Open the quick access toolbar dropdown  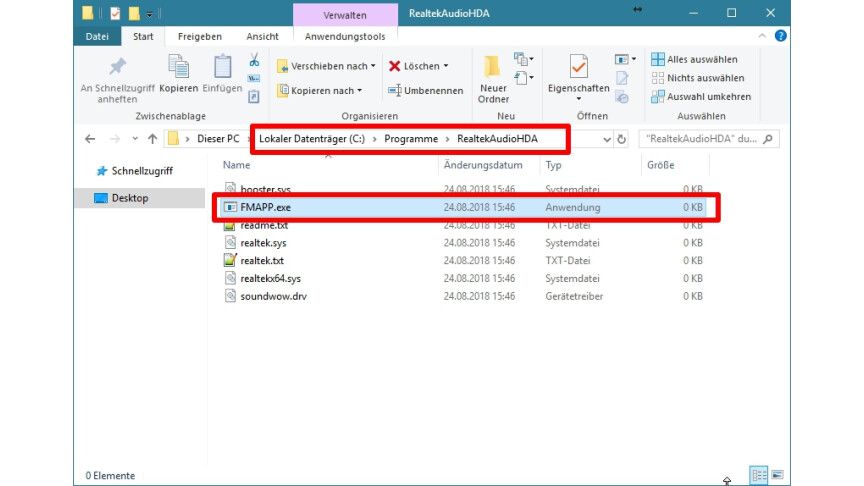(x=149, y=14)
